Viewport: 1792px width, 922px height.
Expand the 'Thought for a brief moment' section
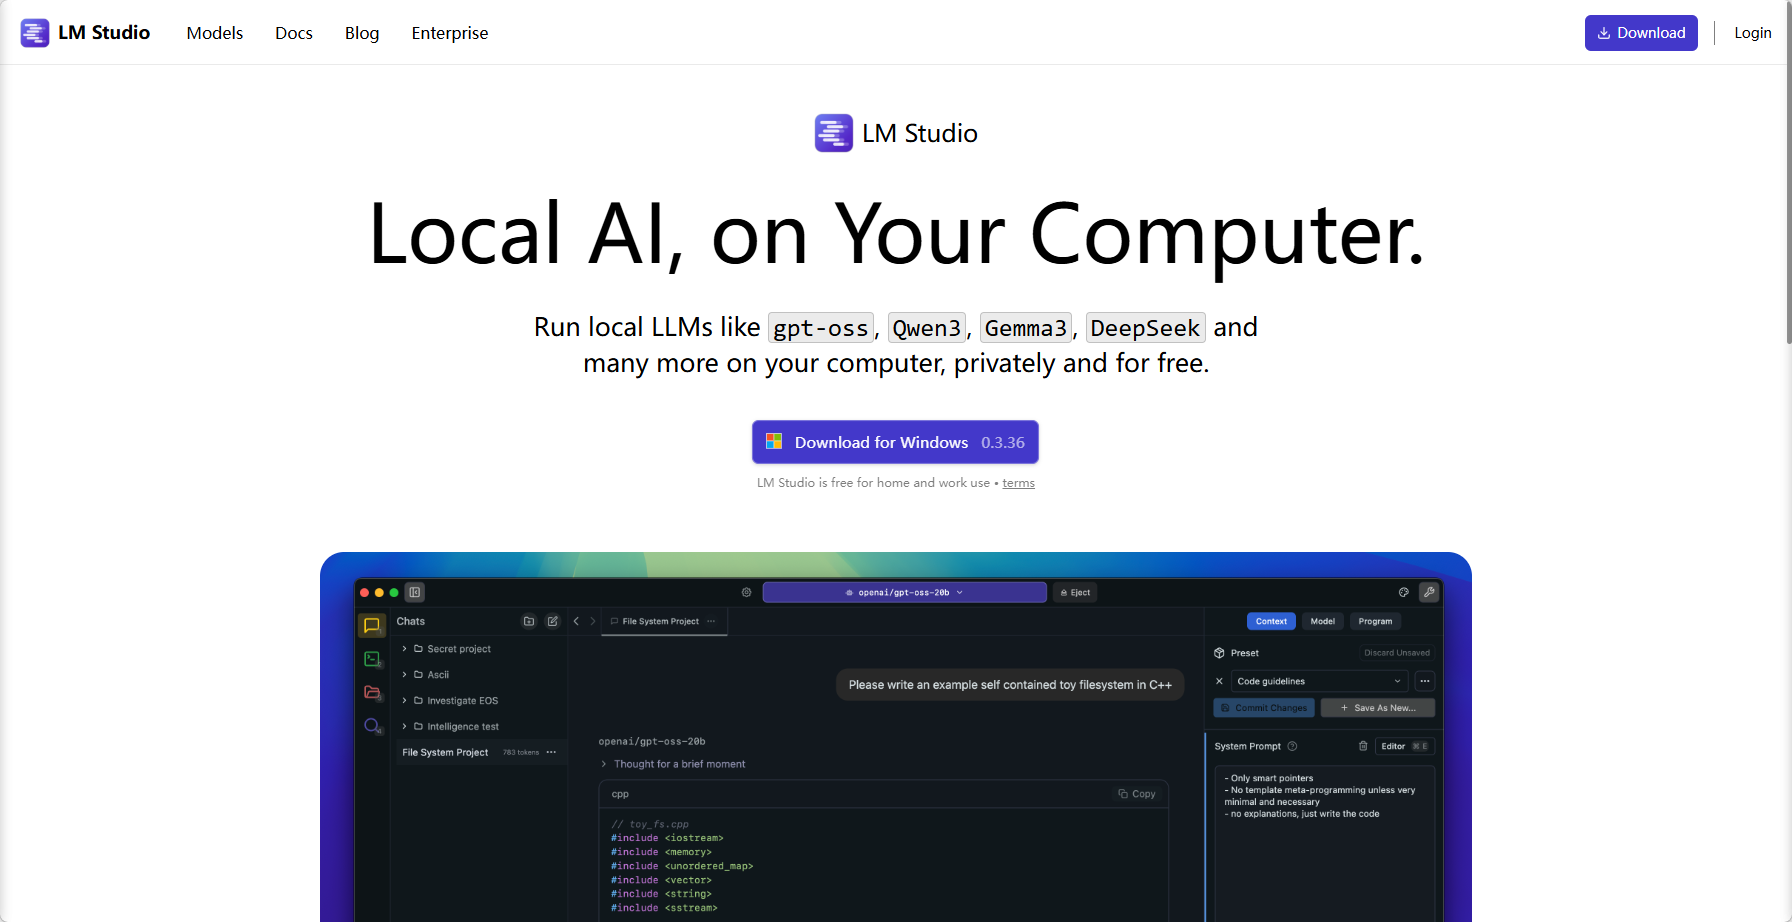(x=673, y=764)
